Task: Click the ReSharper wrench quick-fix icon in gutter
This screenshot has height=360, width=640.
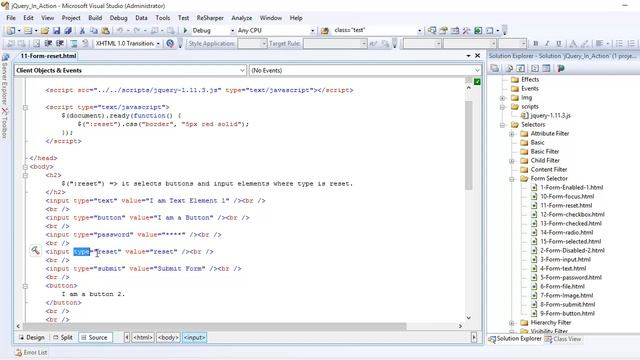Action: point(36,251)
